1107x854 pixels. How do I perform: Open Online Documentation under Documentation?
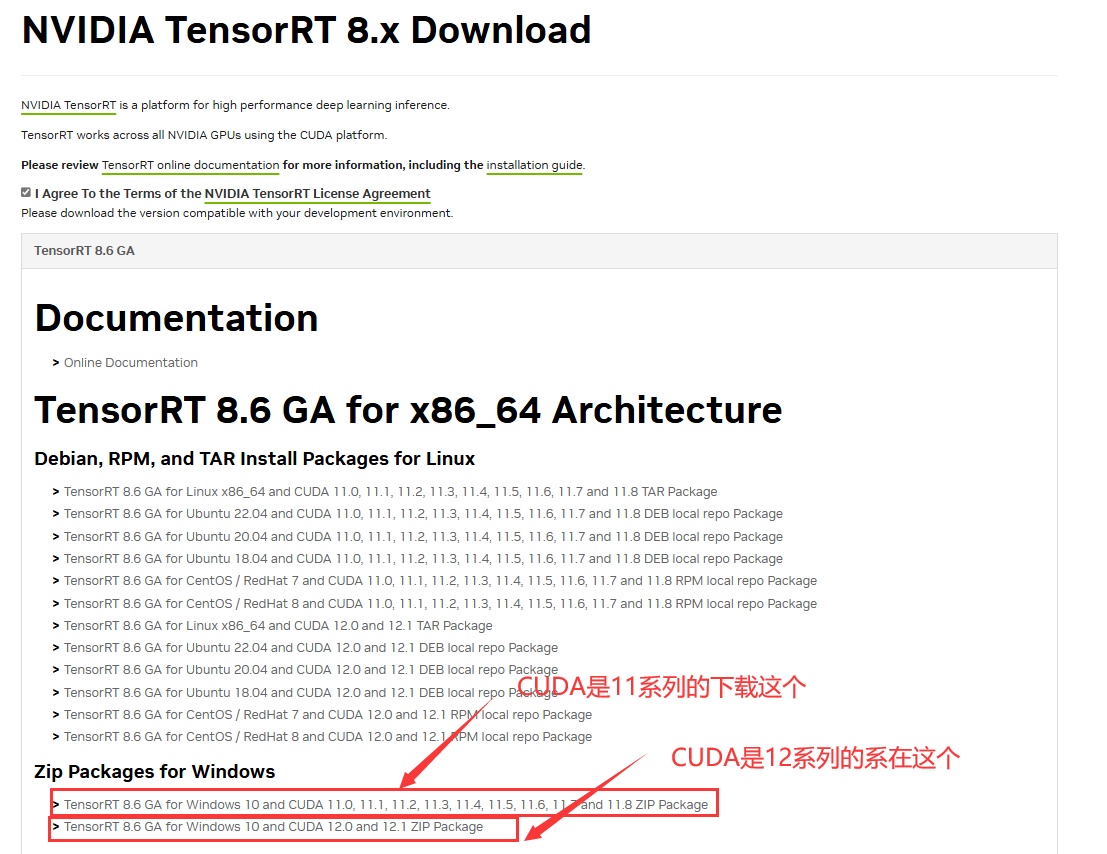tap(130, 362)
